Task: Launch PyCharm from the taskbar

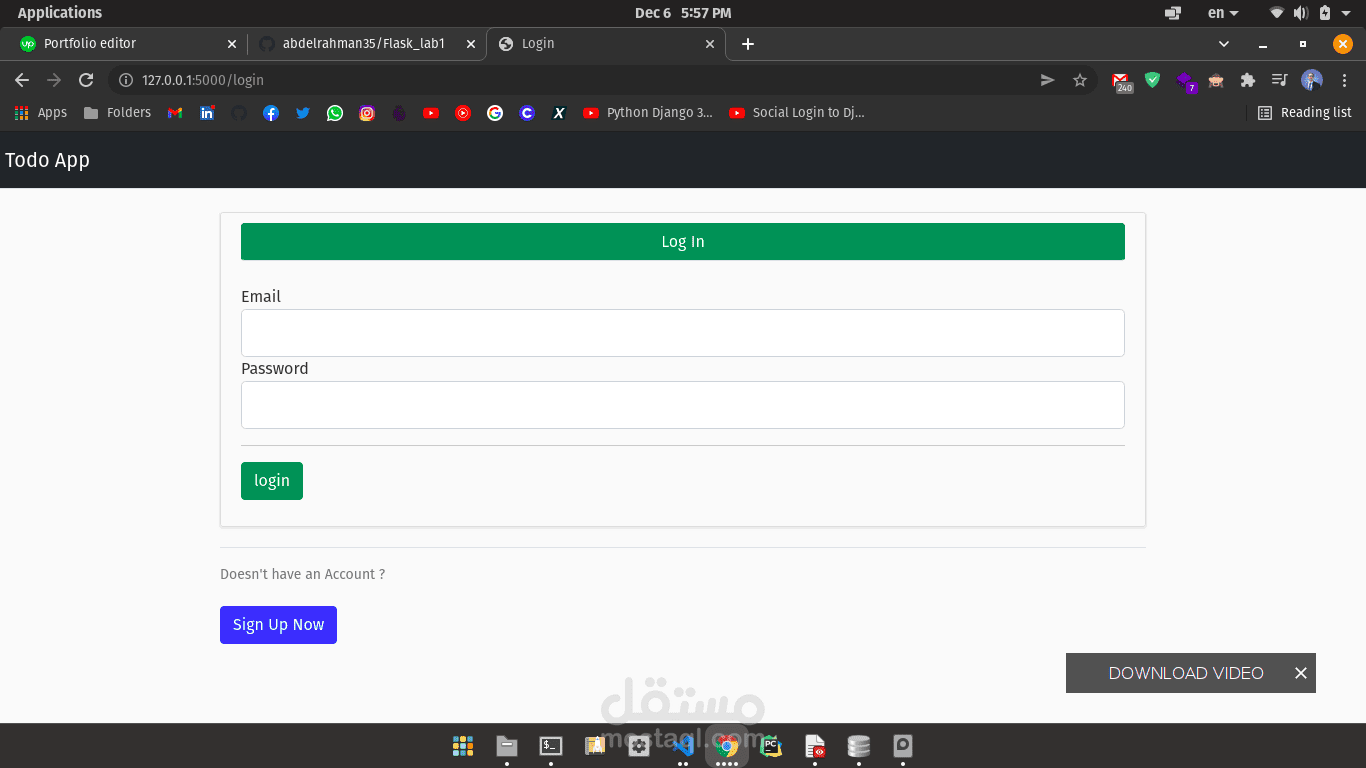Action: (770, 745)
